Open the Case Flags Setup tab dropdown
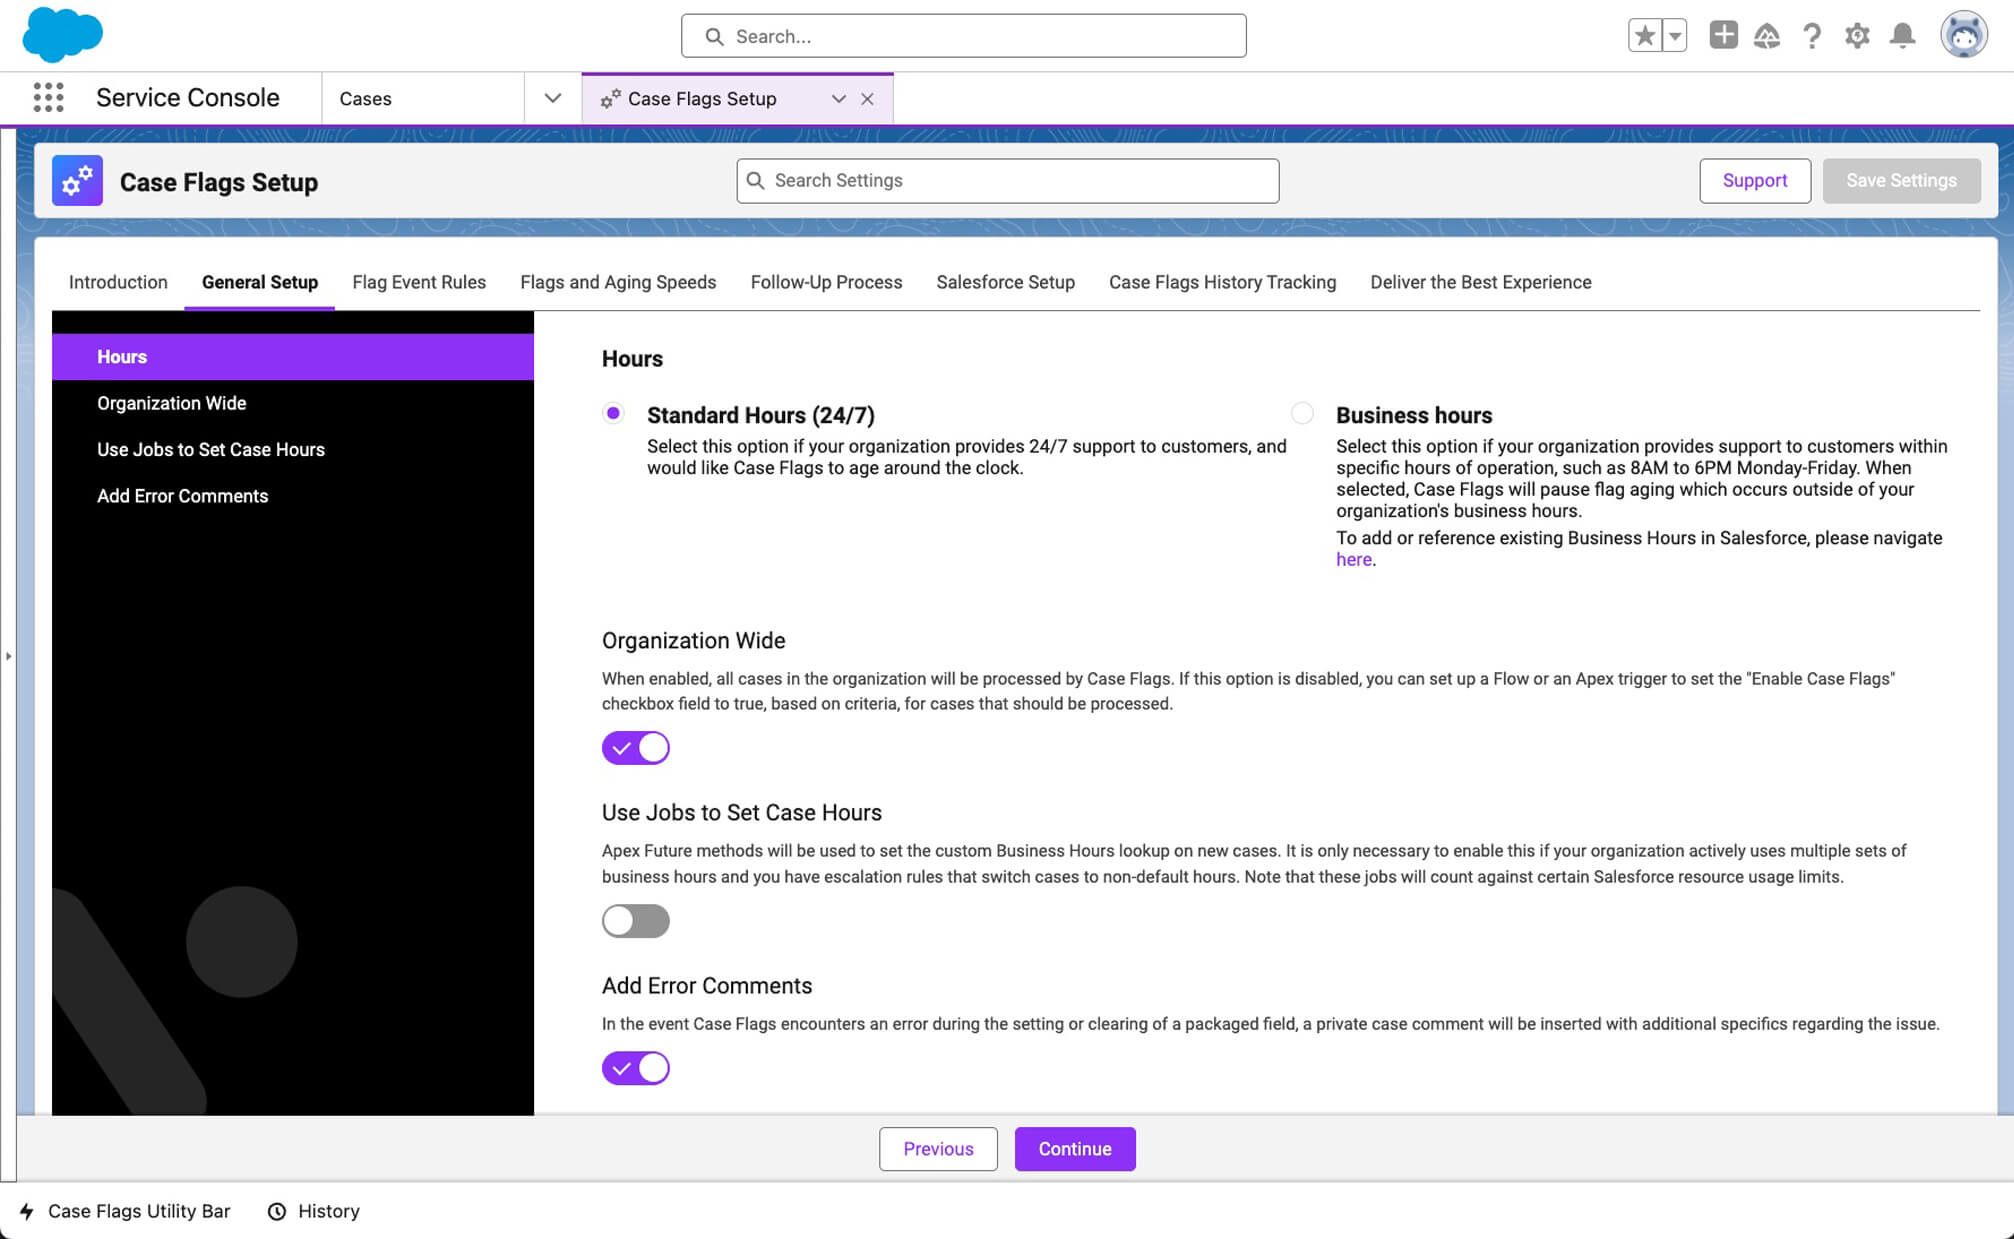Screen dimensions: 2014x1239 [x=838, y=98]
